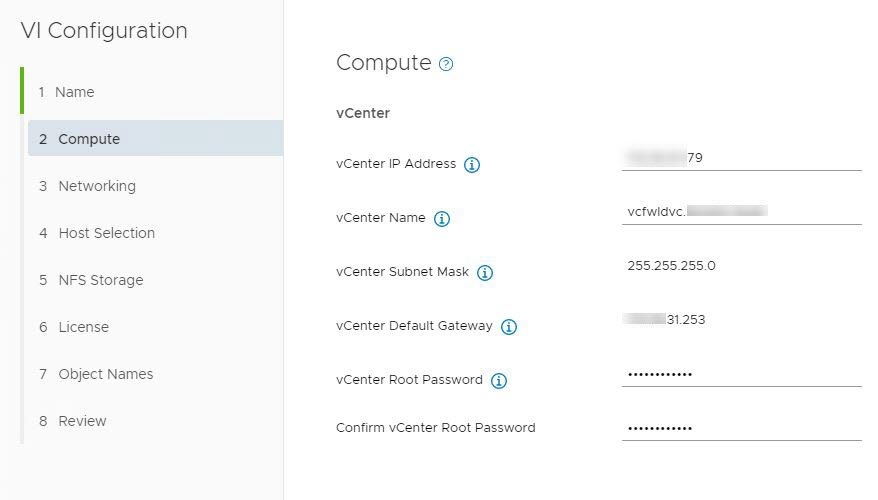Select step 7 Object Names
Viewport: 878px width, 500px height.
pos(105,374)
